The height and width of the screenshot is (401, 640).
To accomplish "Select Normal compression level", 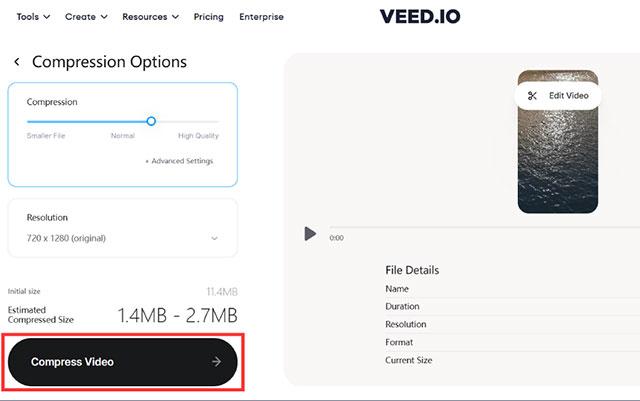I will 122,136.
